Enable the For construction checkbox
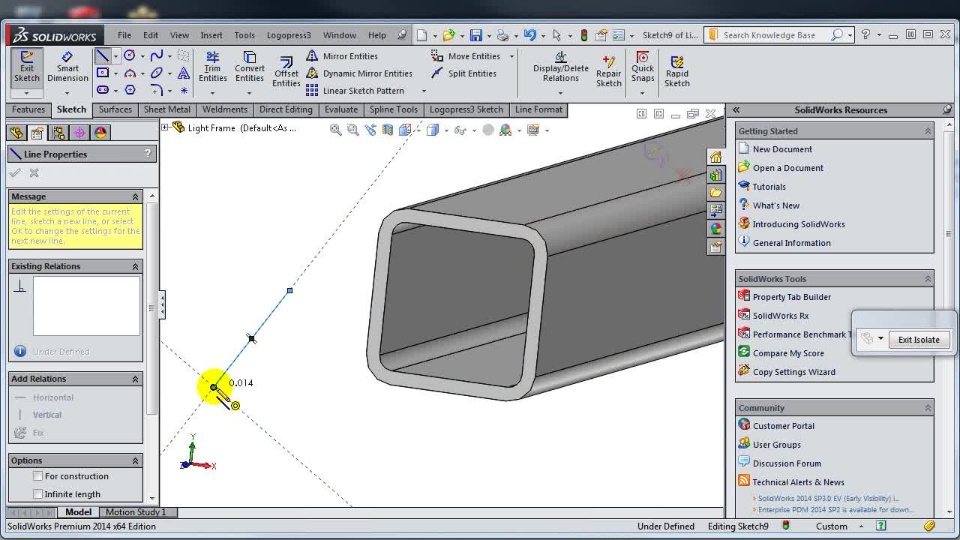The width and height of the screenshot is (960, 540). click(38, 476)
